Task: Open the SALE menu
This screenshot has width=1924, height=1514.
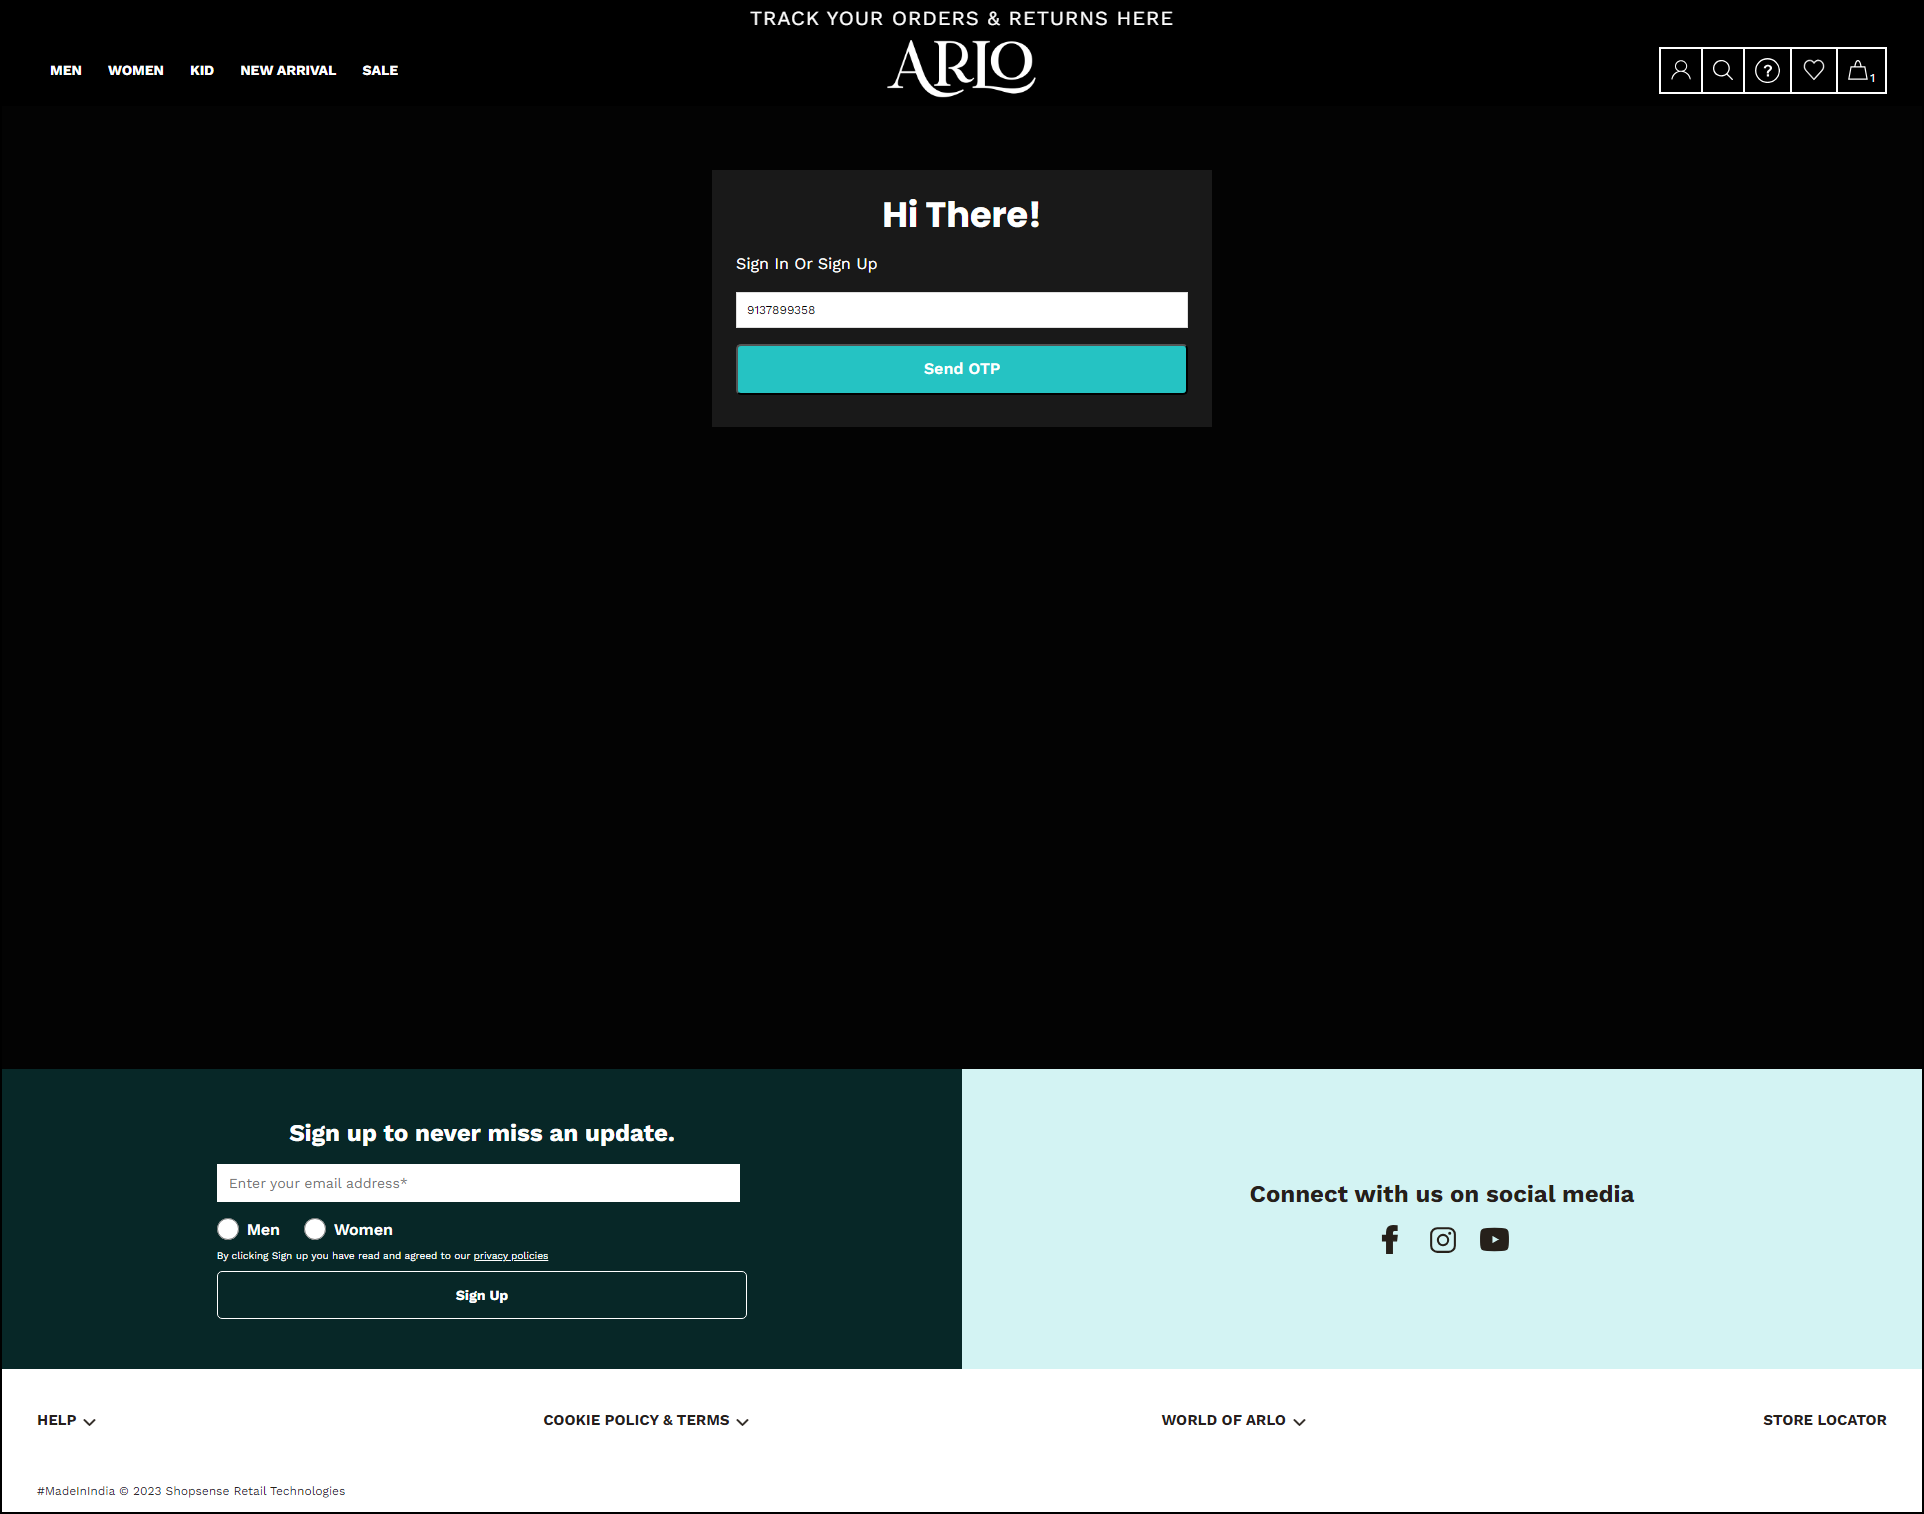Action: [380, 70]
